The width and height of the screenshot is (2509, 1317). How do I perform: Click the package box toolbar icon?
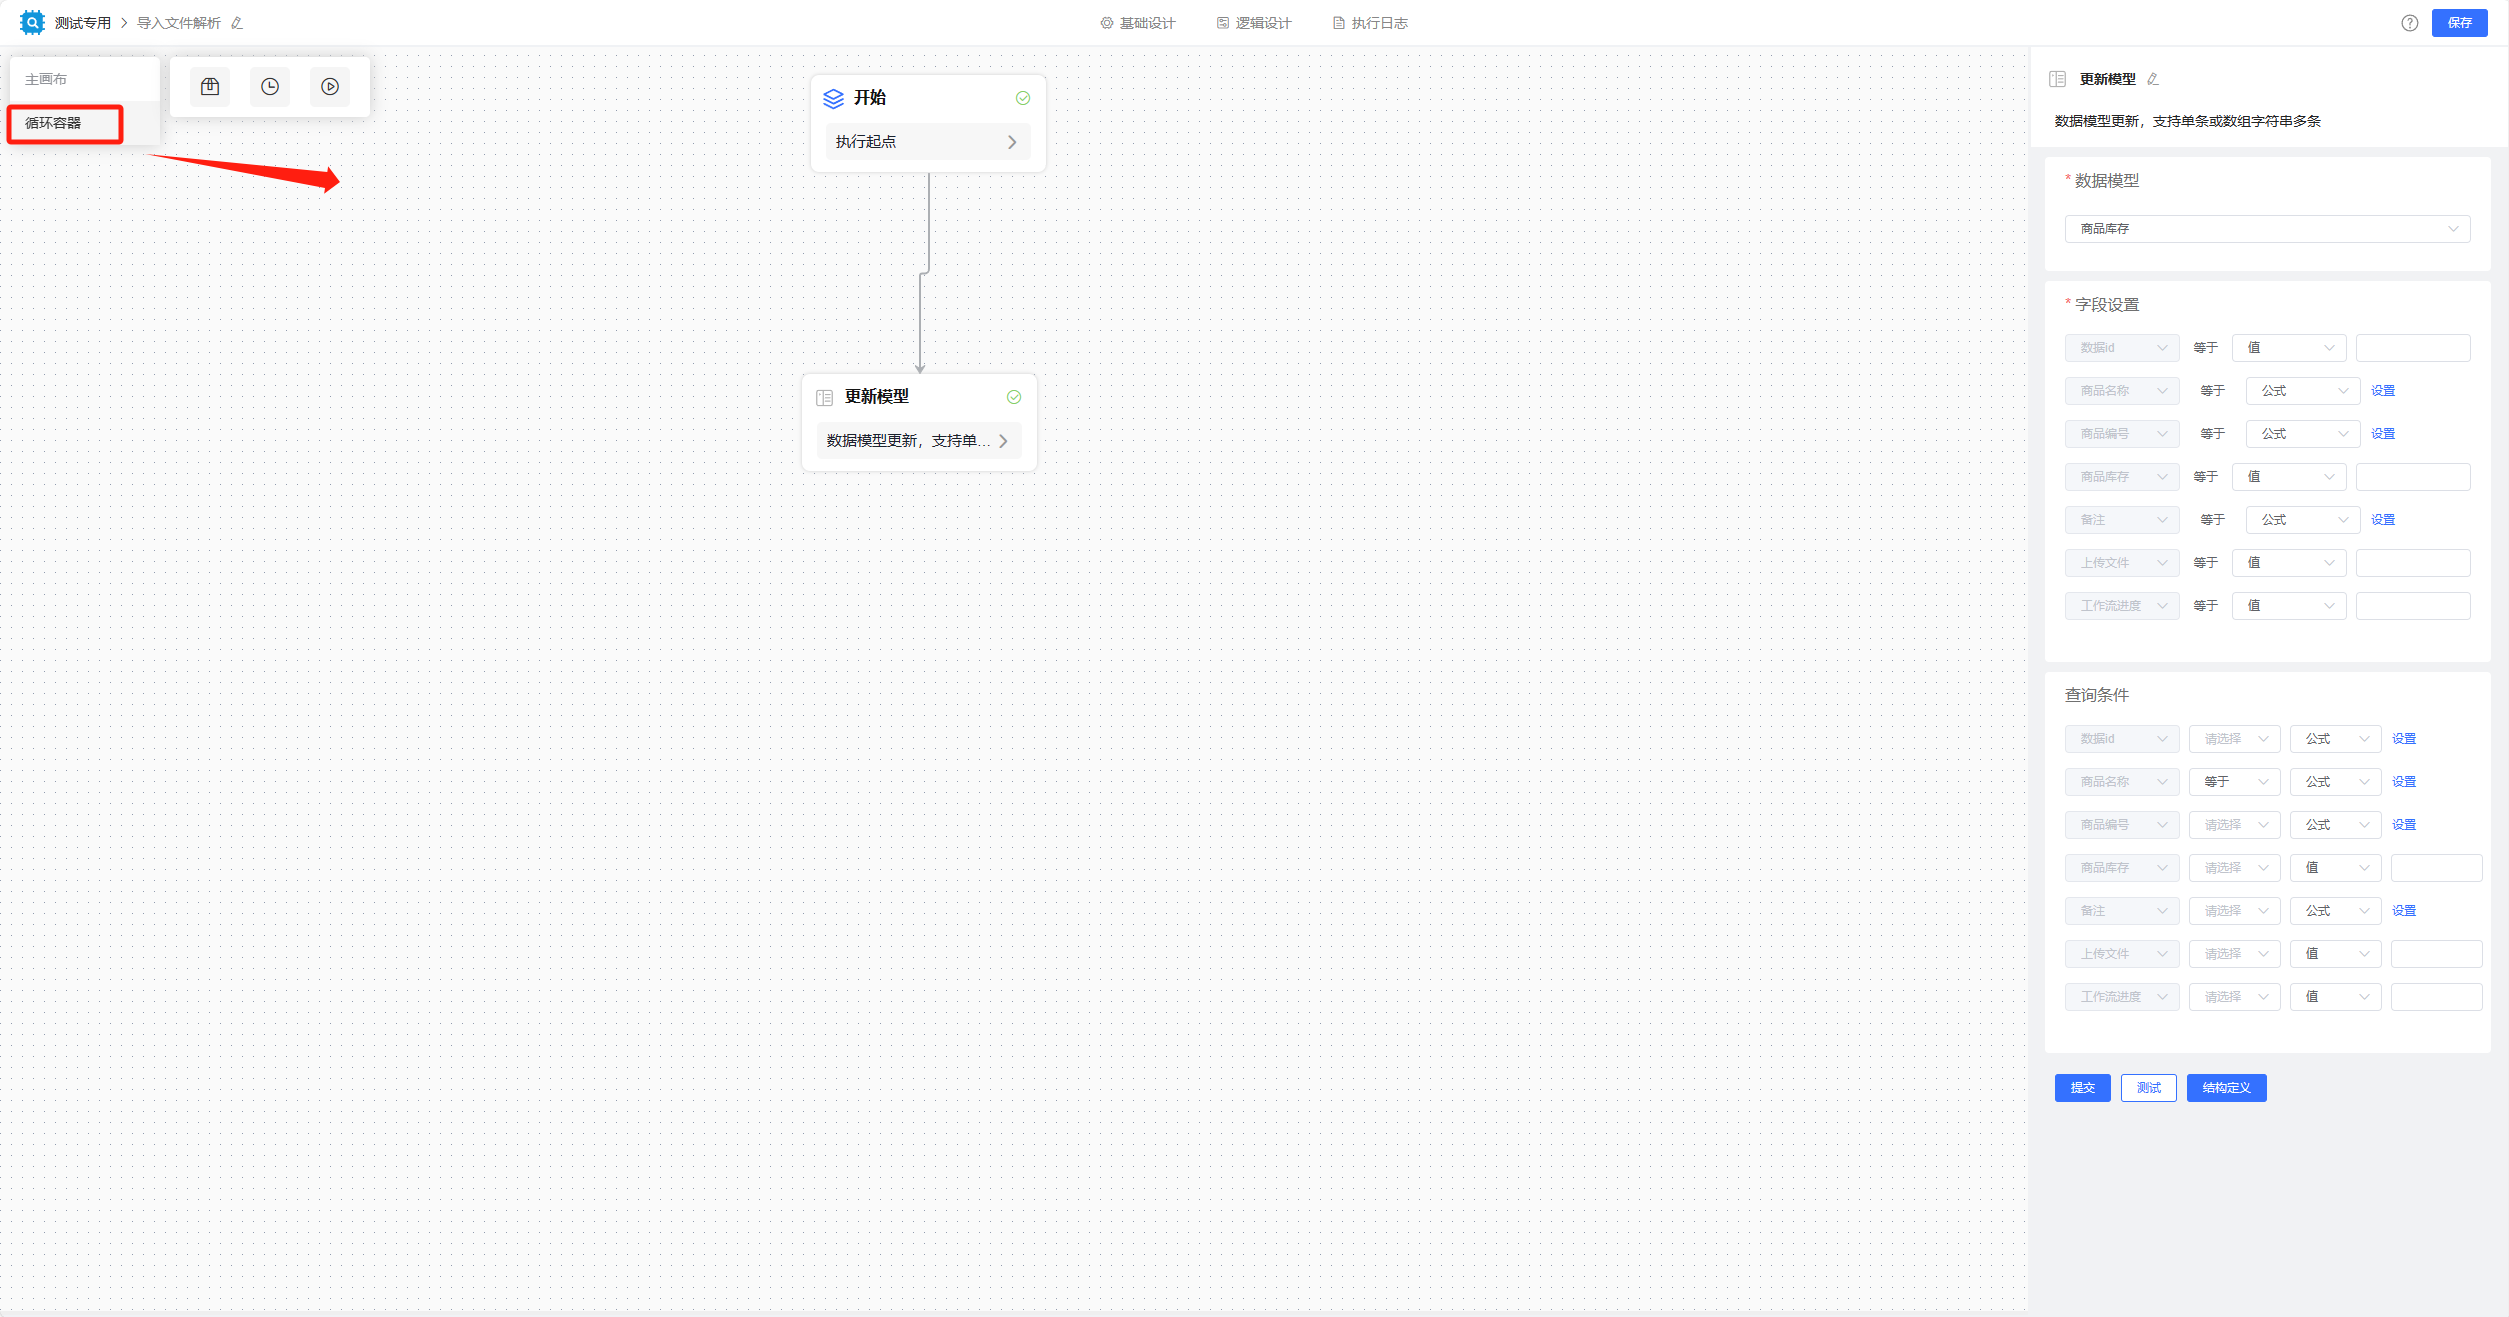[210, 87]
